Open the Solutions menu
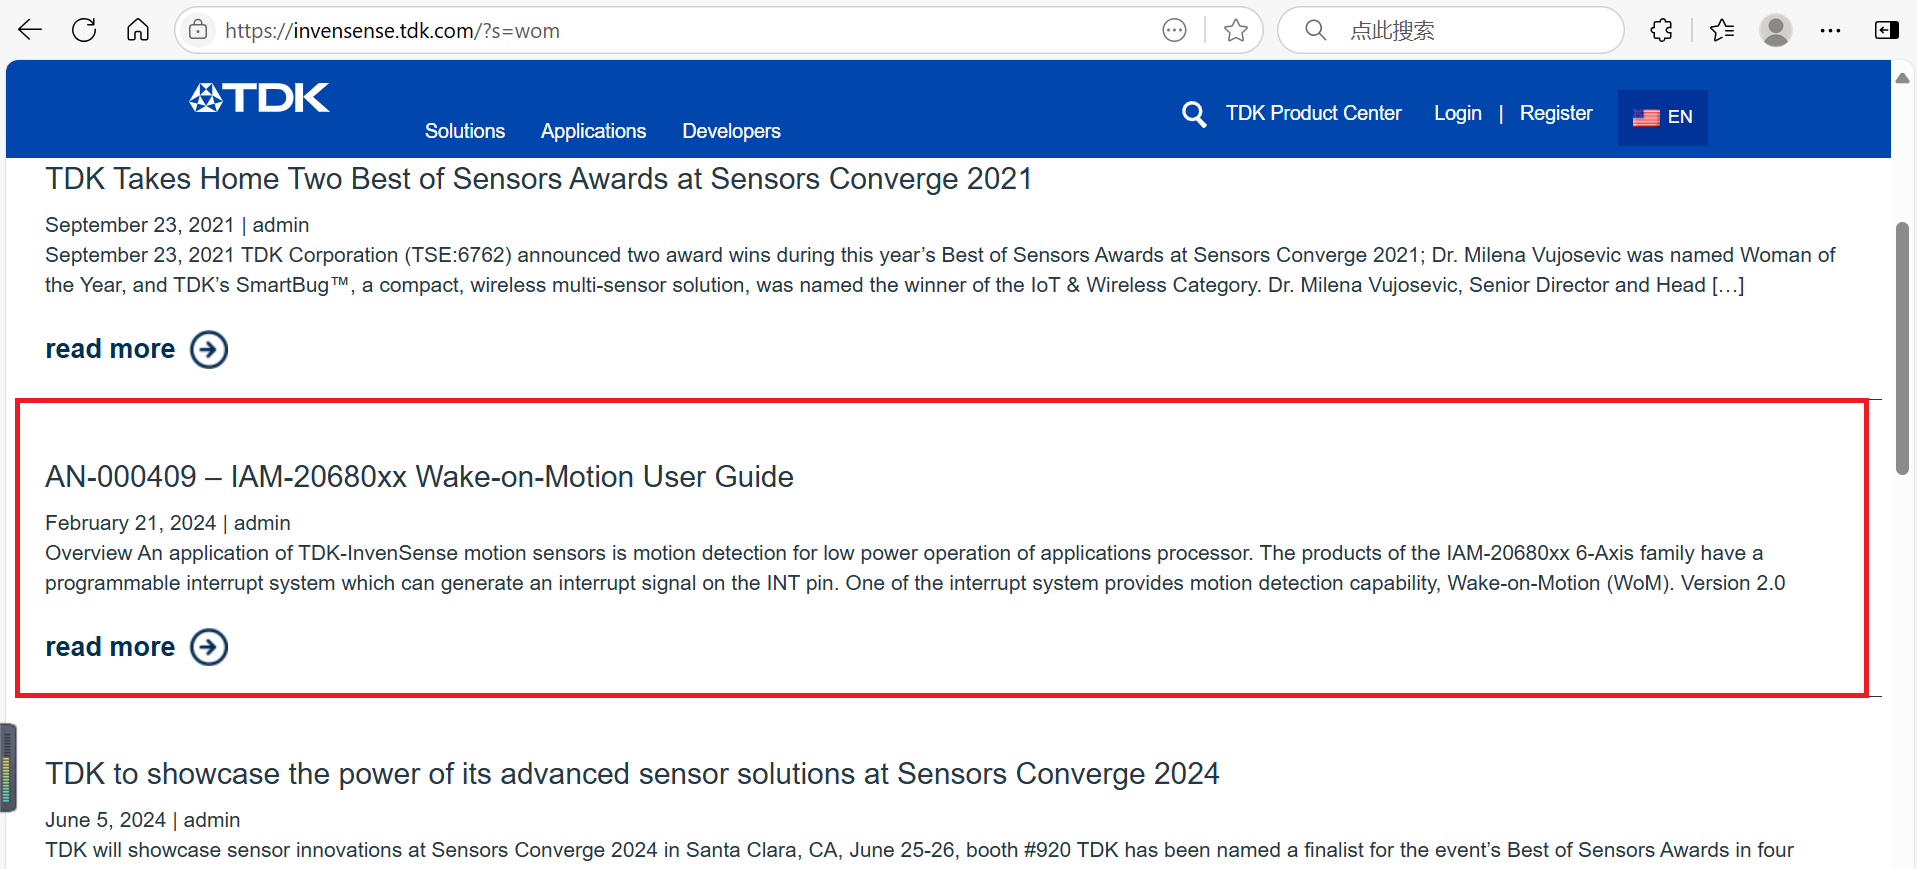Screen dimensions: 1917x869 465,131
